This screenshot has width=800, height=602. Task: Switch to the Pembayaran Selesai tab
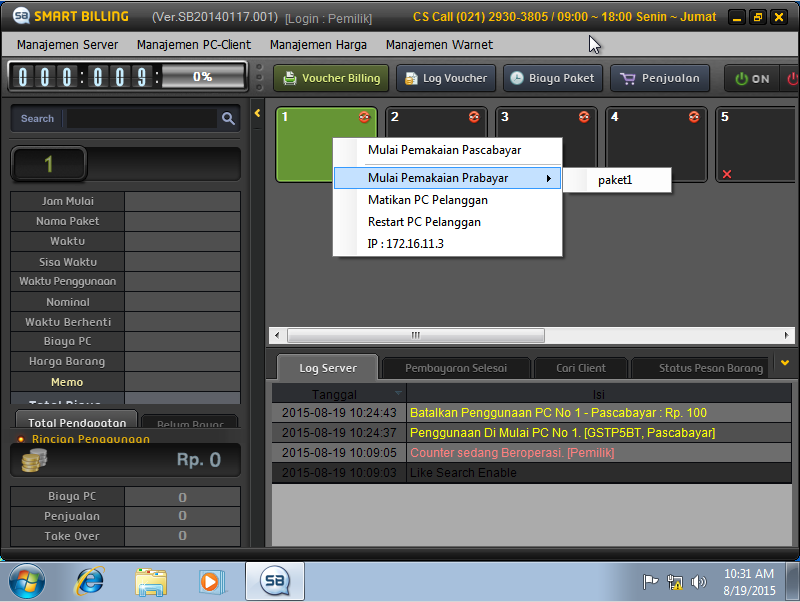[456, 368]
